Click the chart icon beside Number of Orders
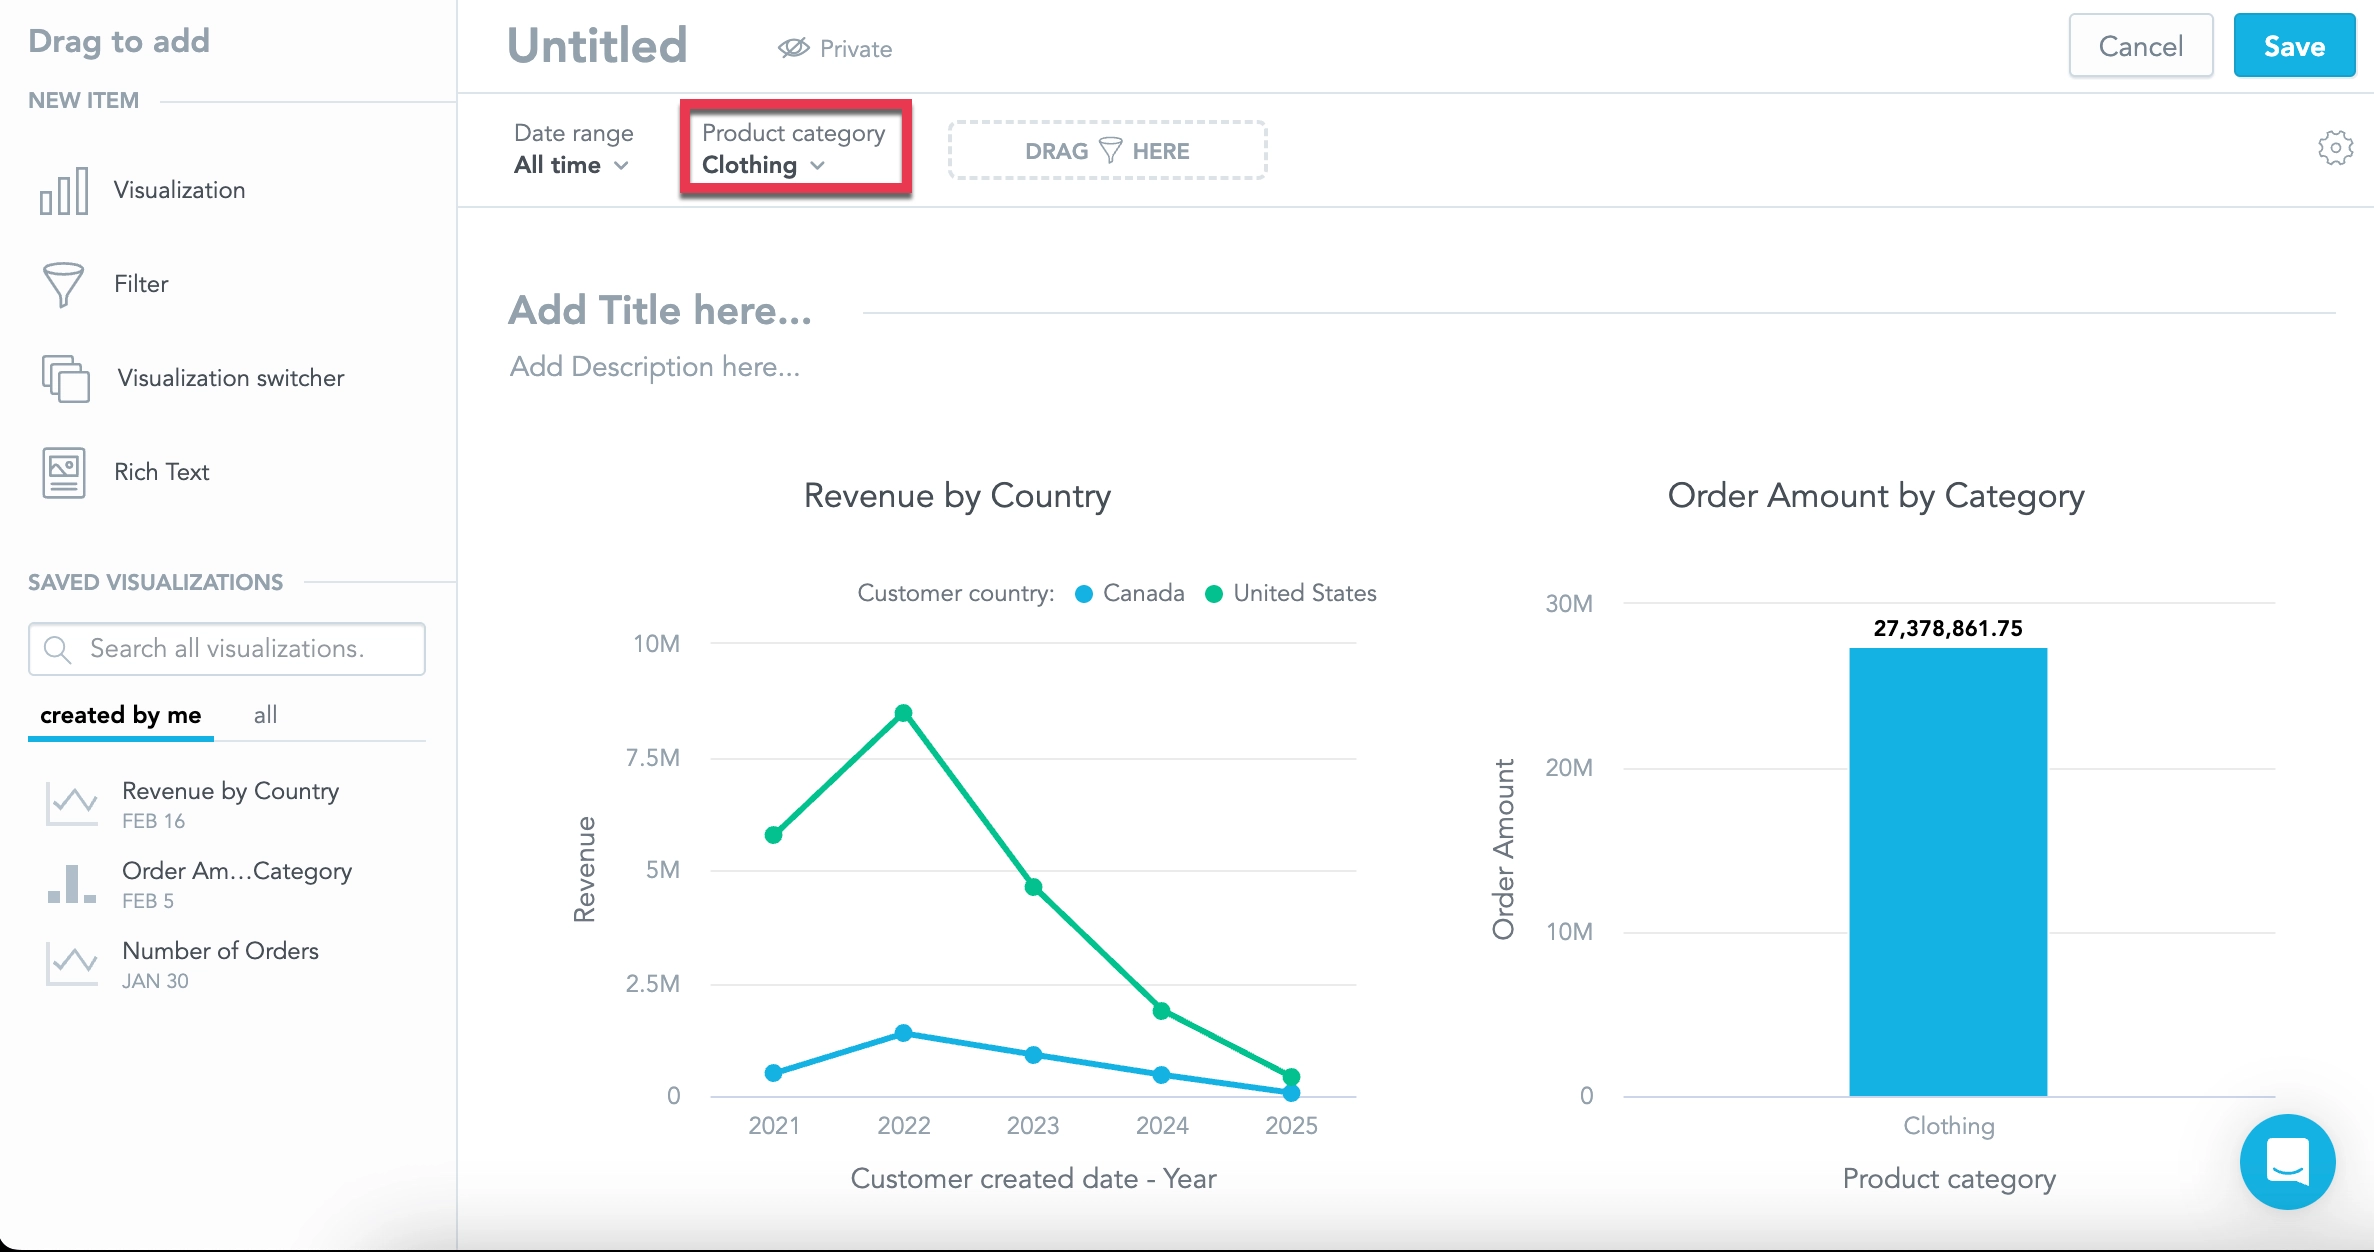 (x=71, y=963)
